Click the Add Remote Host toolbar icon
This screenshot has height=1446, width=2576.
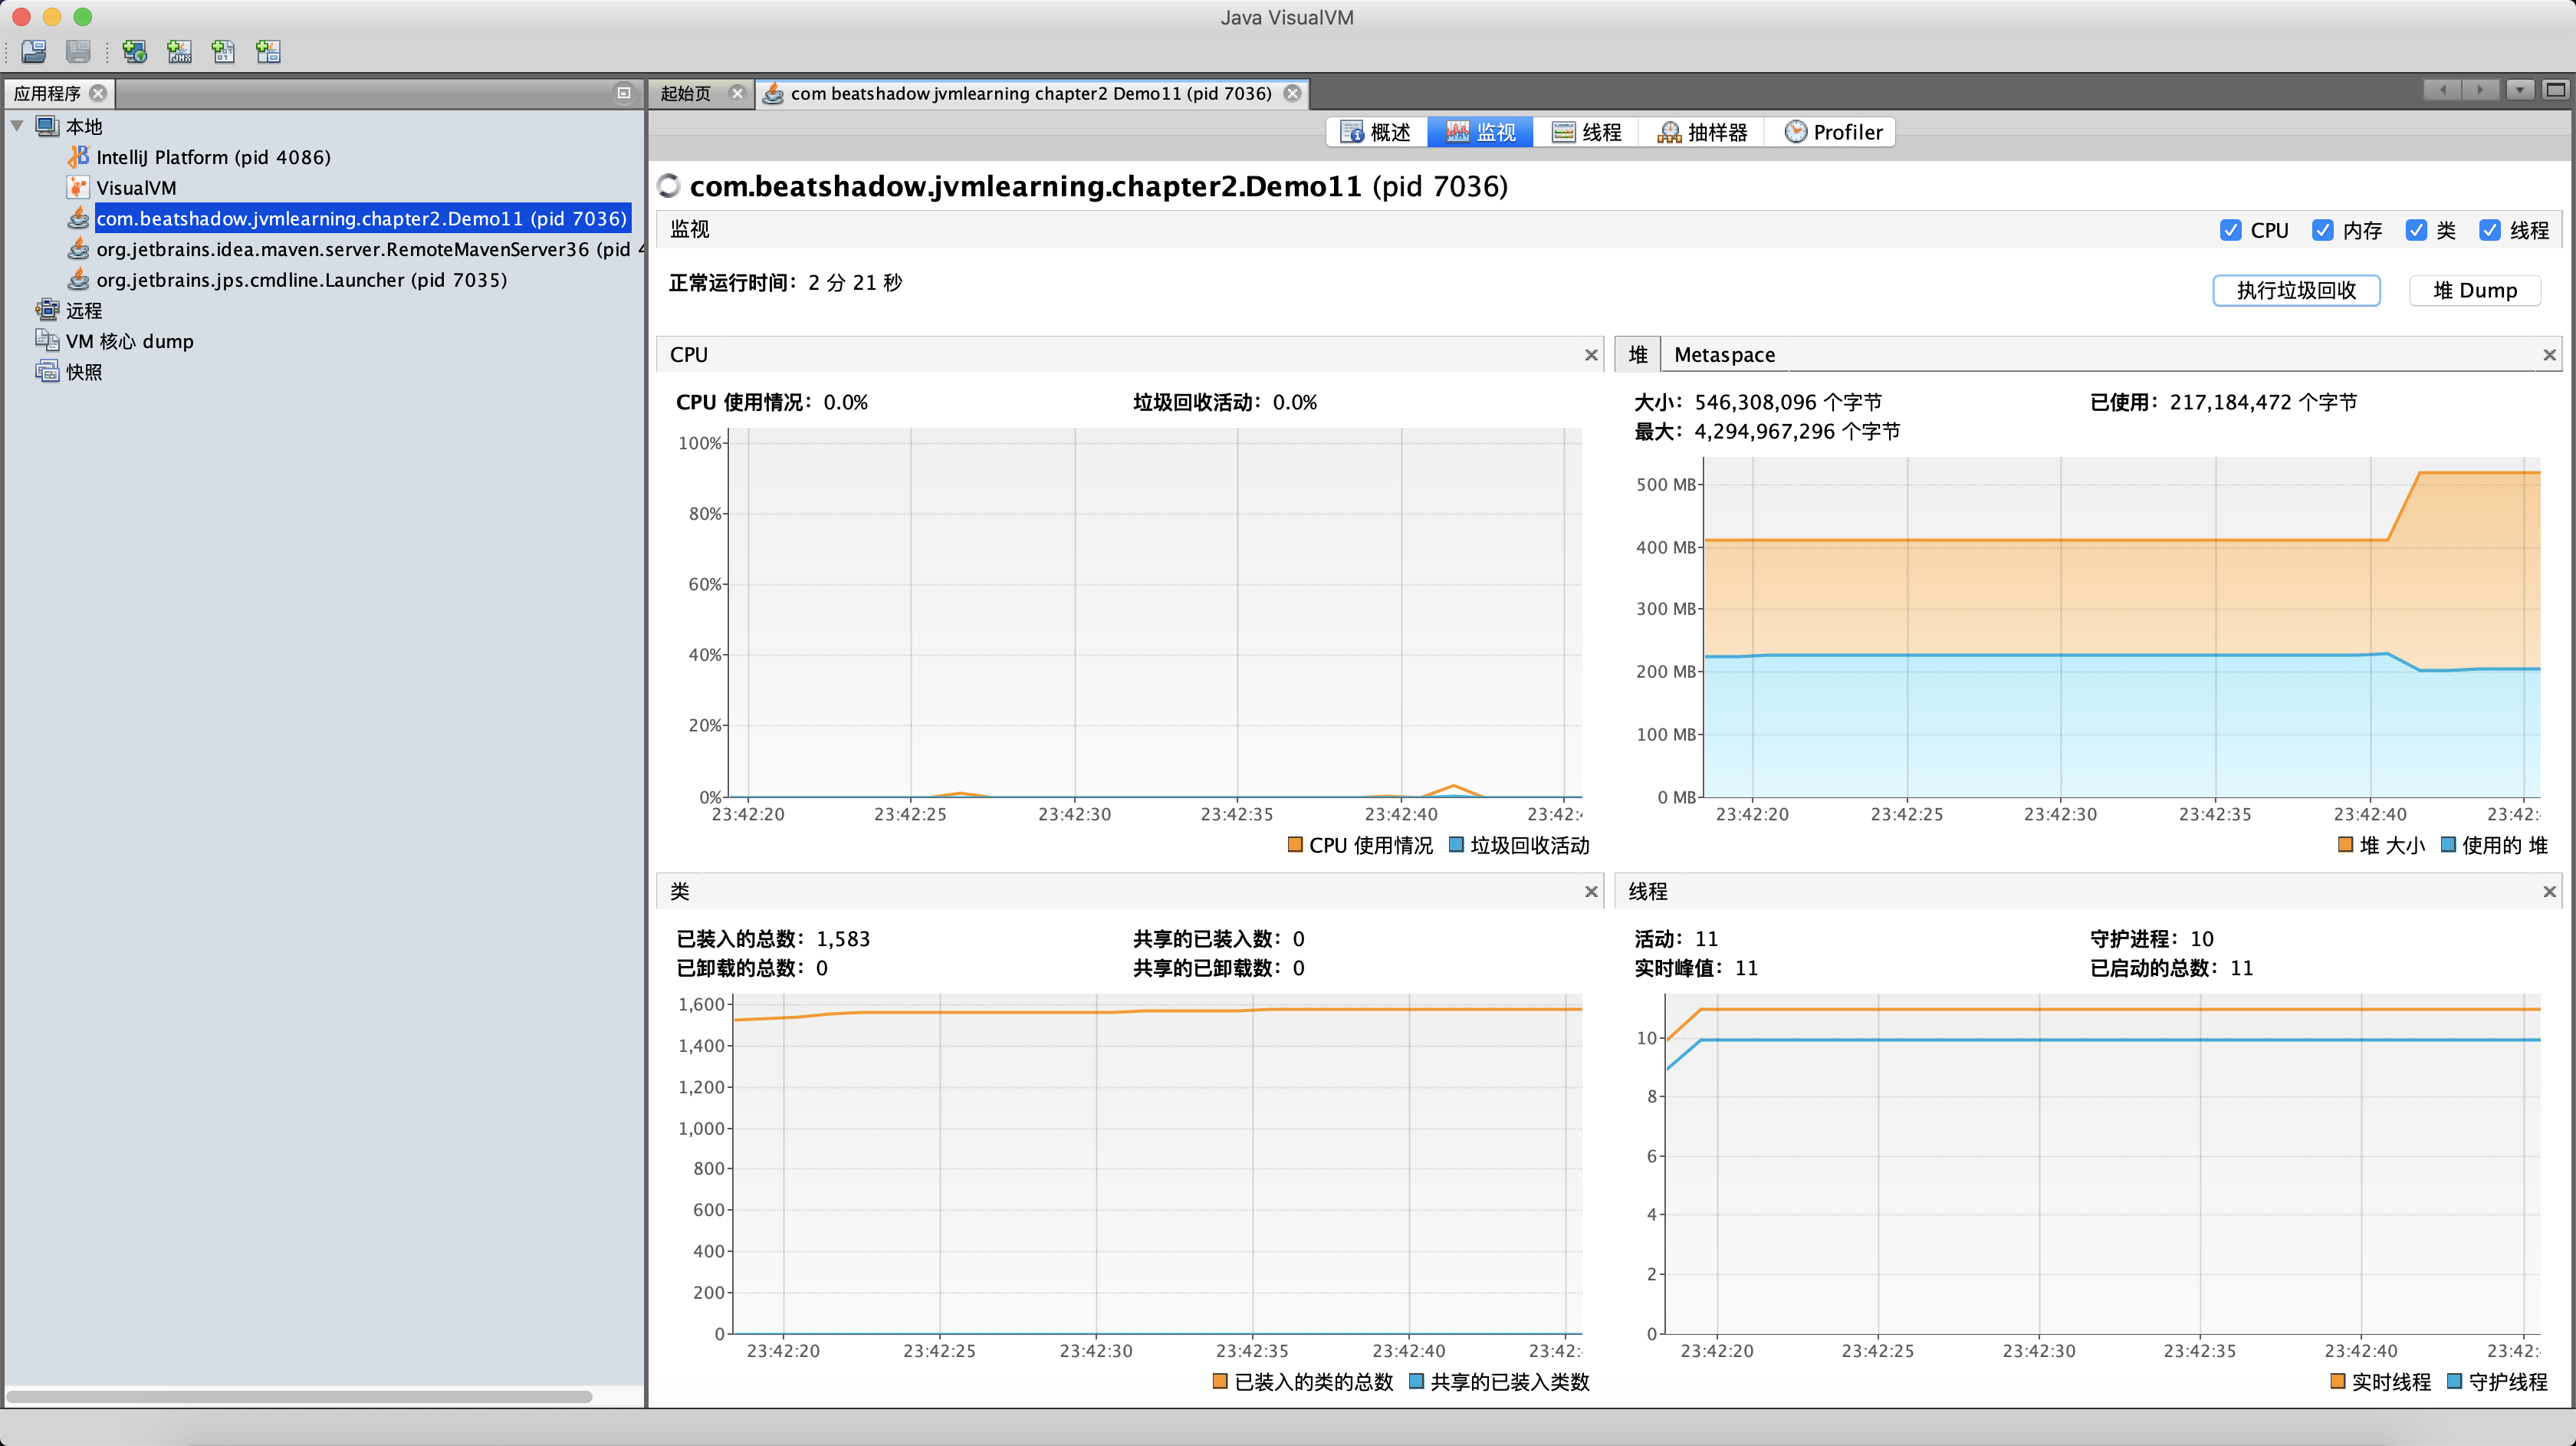coord(134,51)
